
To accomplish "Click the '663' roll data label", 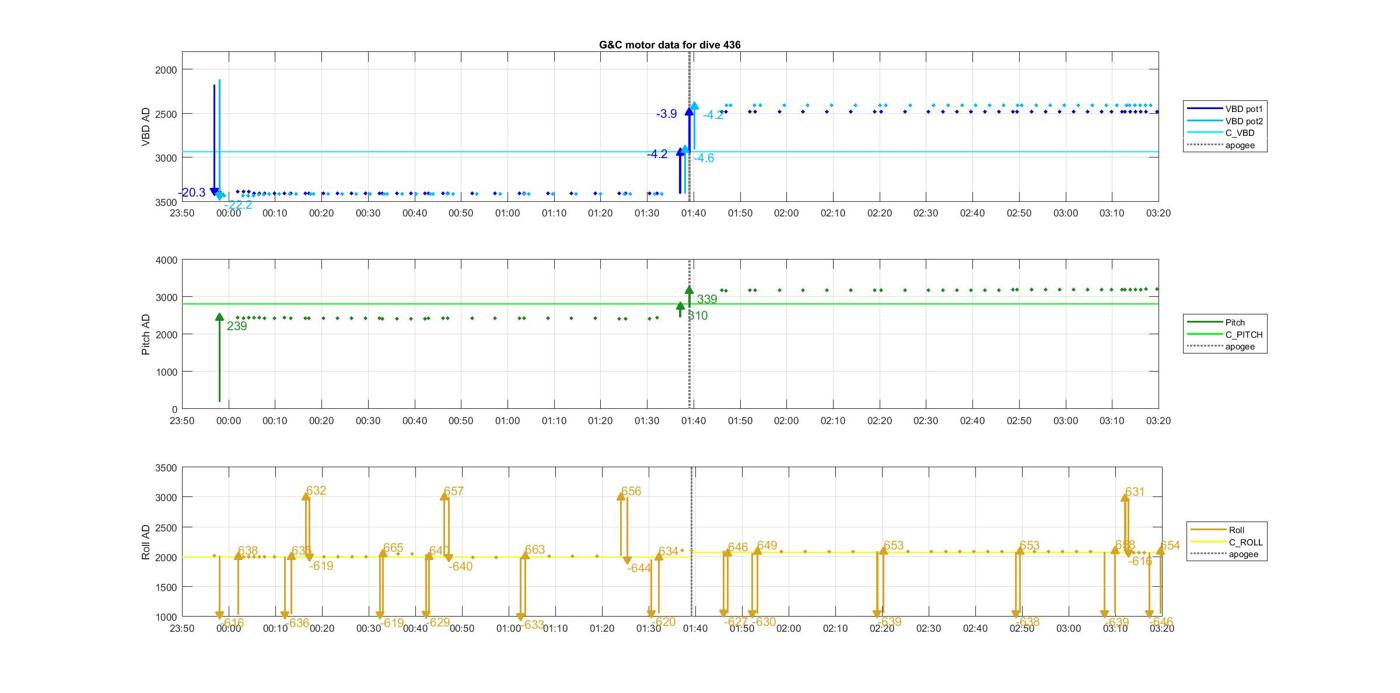I will coord(535,550).
